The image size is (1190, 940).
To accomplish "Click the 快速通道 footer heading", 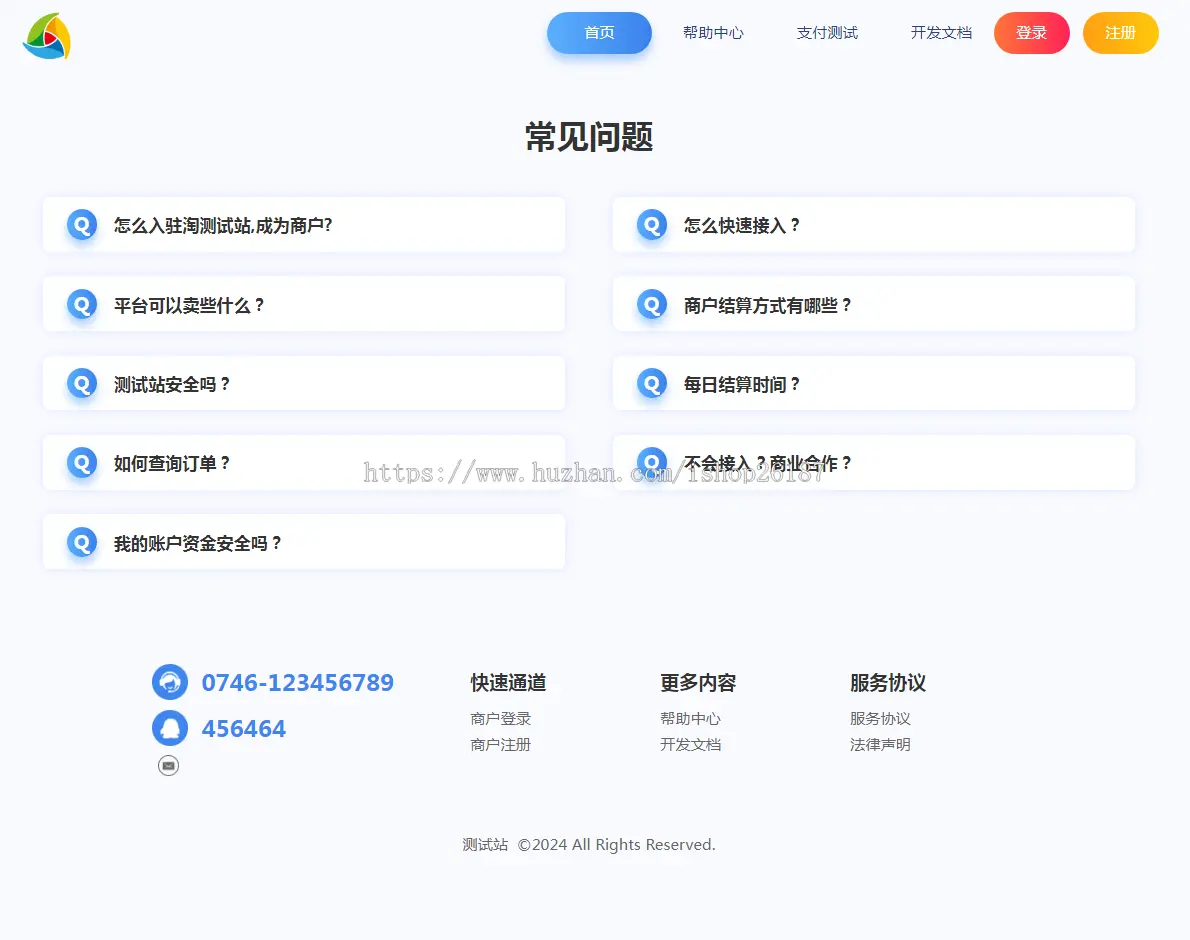I will (508, 683).
